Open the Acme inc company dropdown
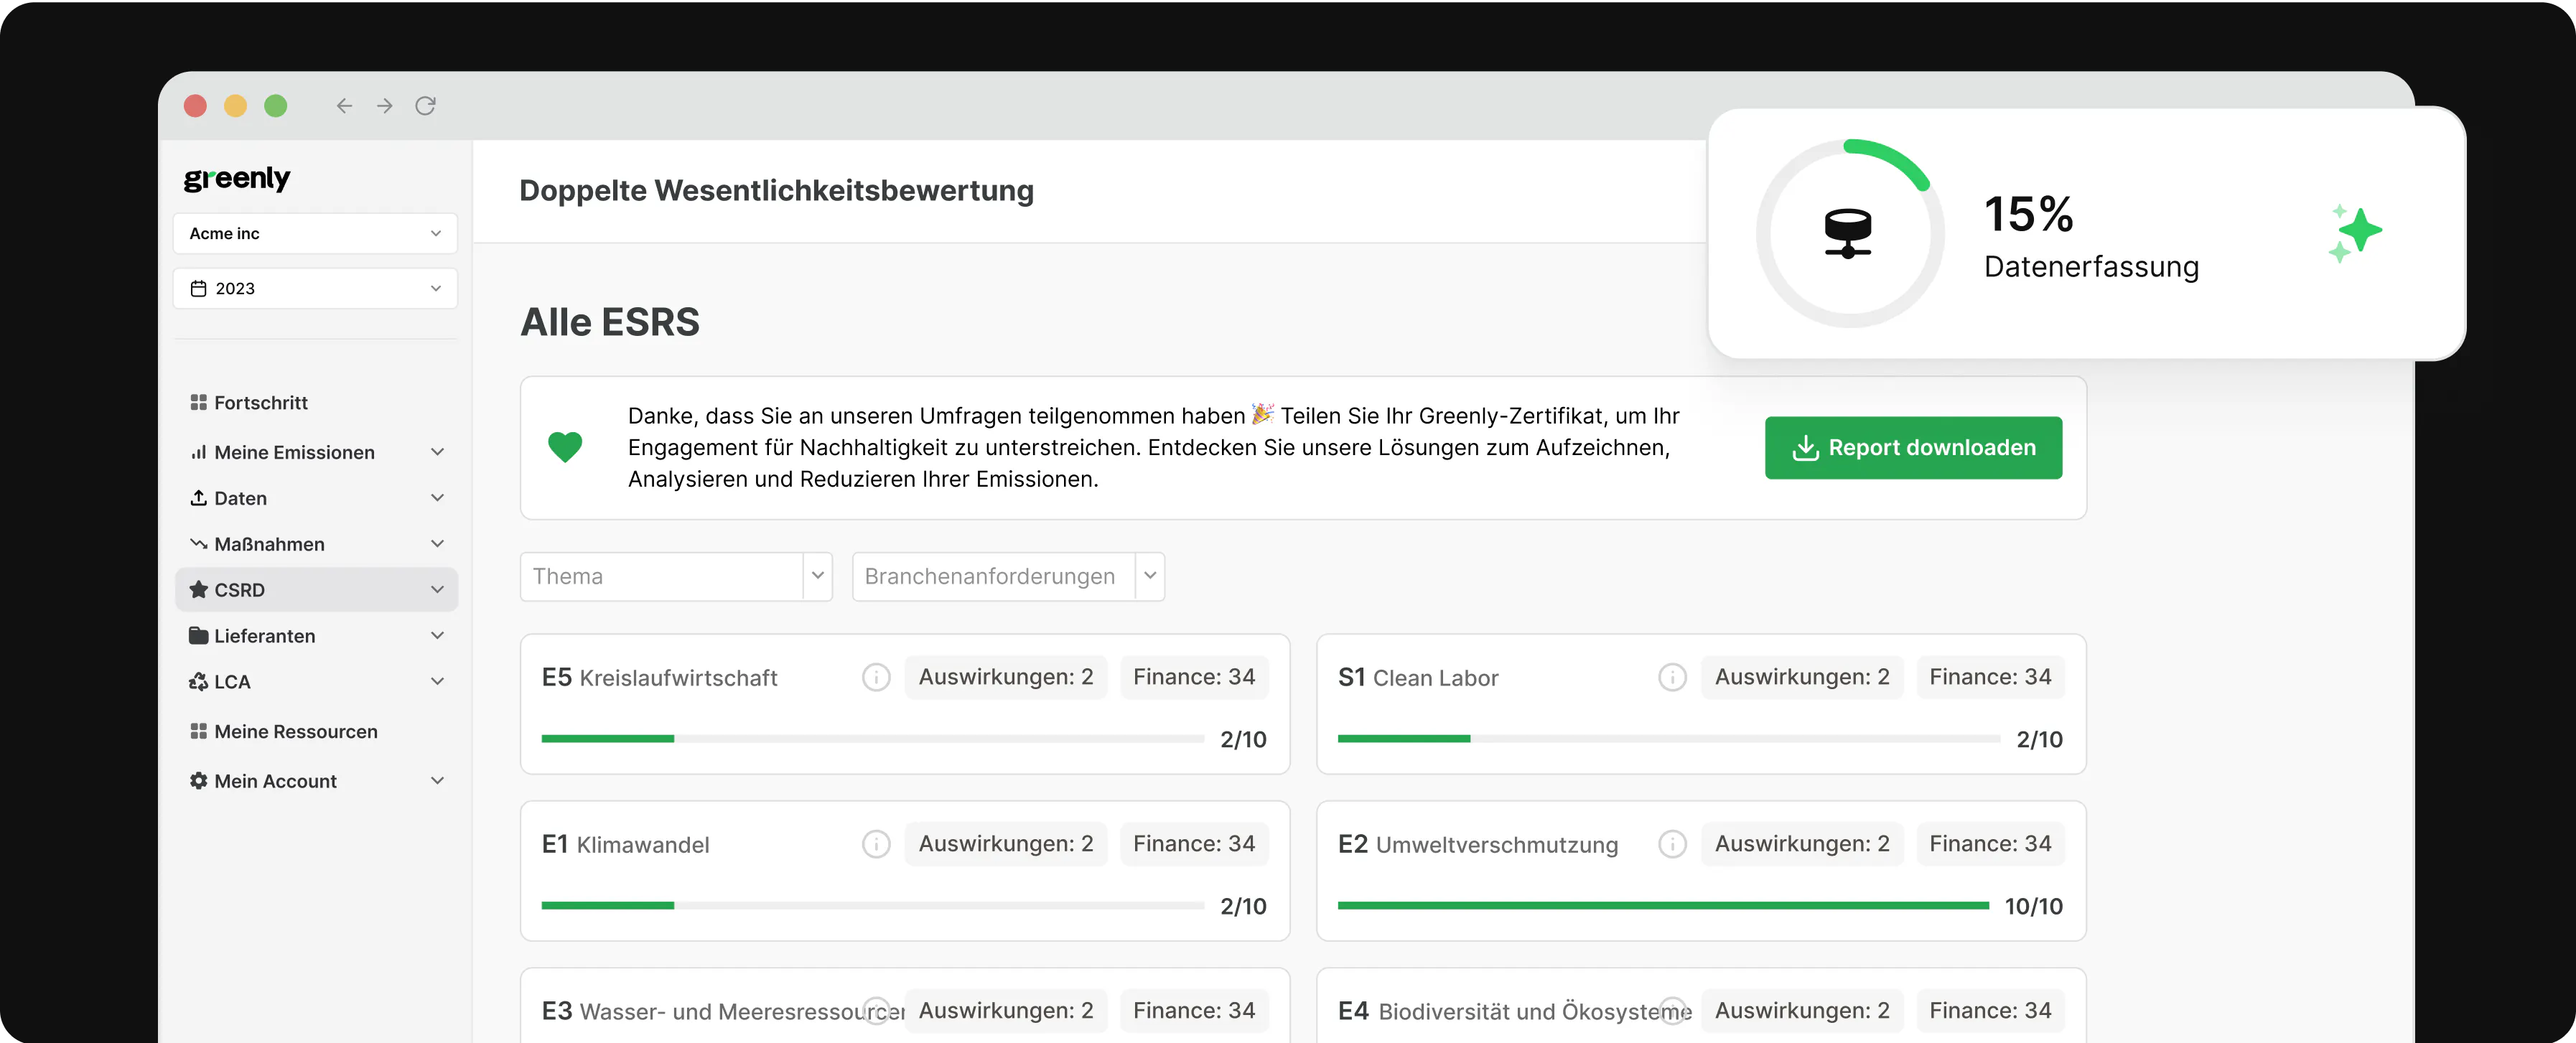This screenshot has height=1043, width=2576. coord(315,233)
